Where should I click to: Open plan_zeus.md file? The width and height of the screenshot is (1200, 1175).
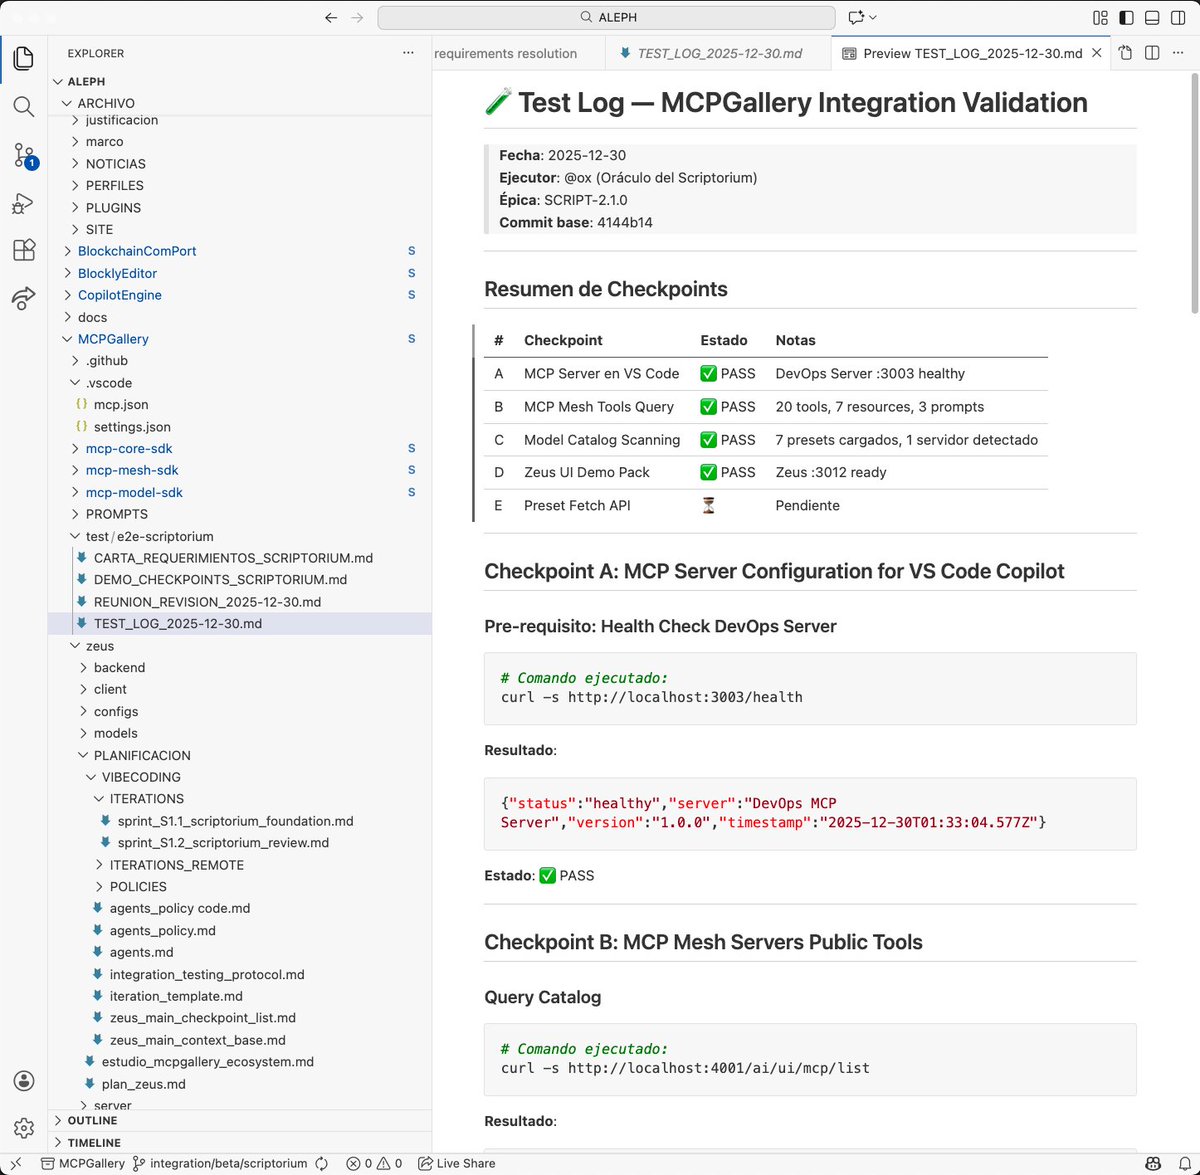(x=240, y=1084)
